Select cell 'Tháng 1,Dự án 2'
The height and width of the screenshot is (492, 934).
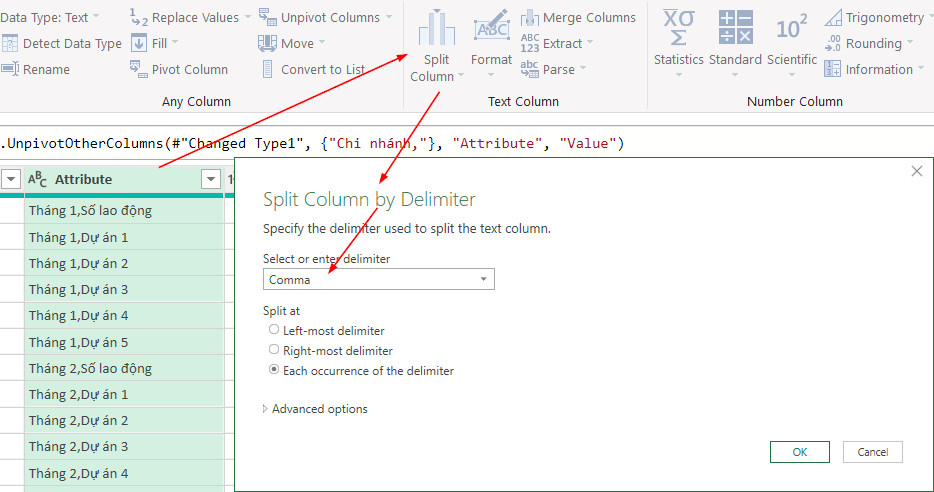point(124,263)
